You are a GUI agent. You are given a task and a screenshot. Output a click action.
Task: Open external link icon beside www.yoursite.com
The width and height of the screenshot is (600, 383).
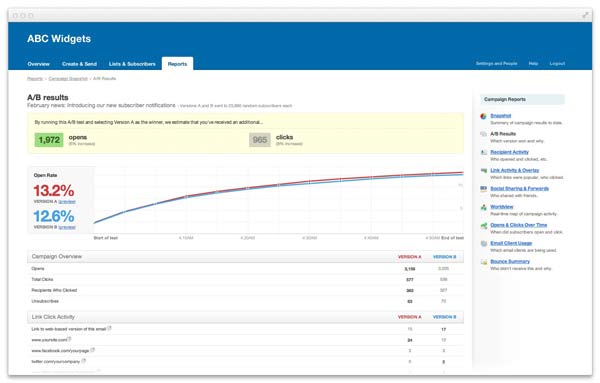click(70, 339)
